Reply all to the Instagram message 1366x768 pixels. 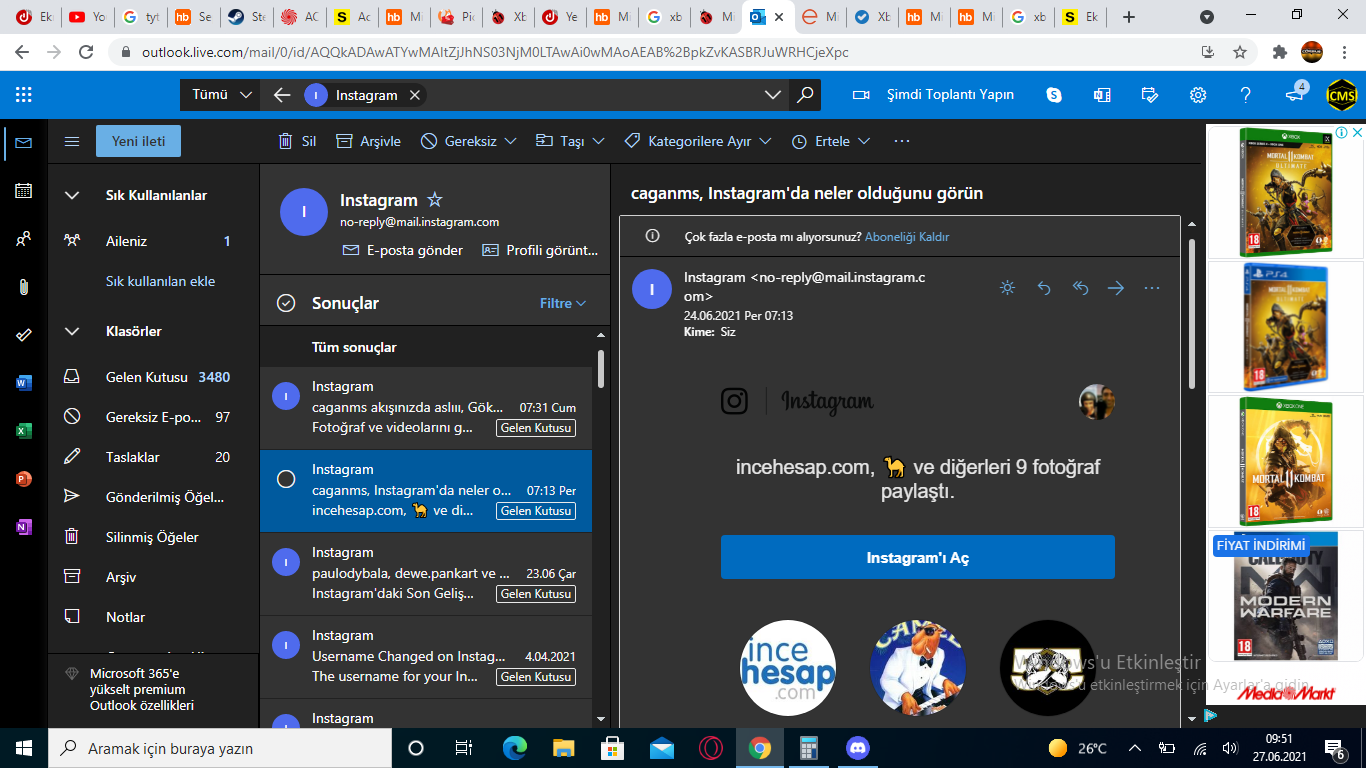tap(1080, 288)
